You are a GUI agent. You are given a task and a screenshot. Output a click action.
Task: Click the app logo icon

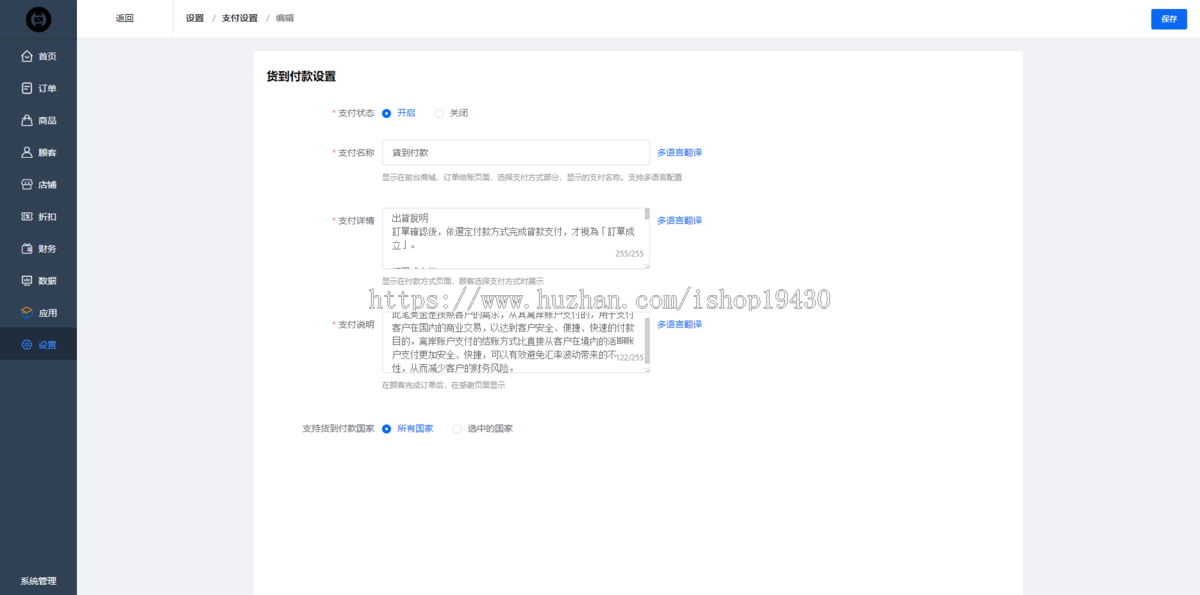click(38, 18)
